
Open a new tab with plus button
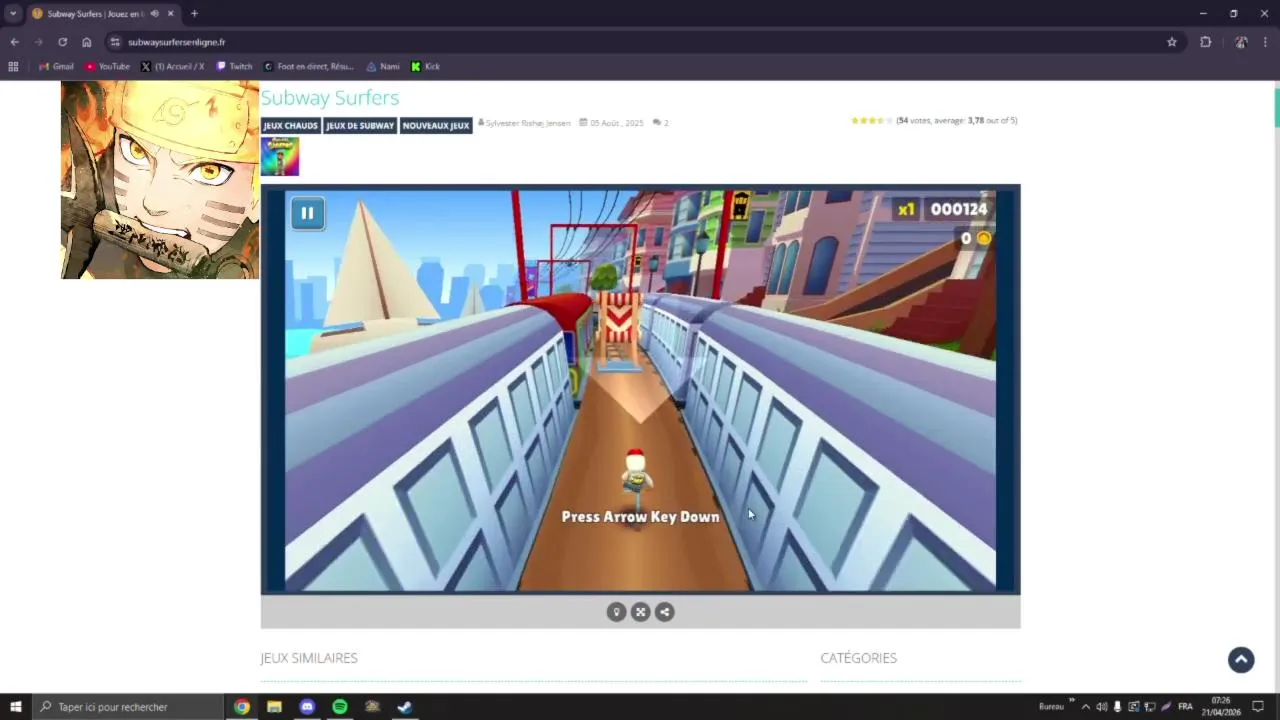point(194,14)
